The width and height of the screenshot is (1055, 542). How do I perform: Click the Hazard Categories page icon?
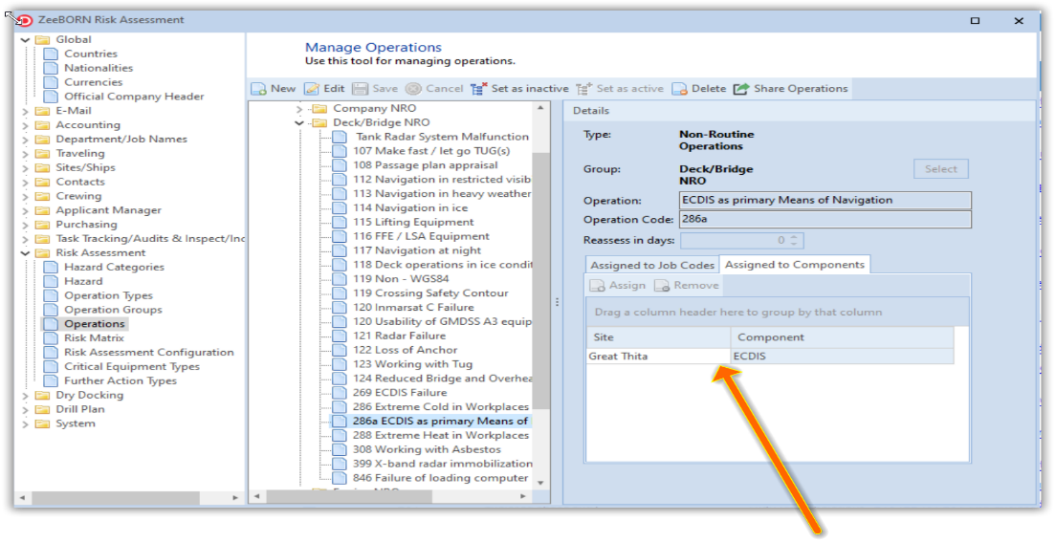coord(50,267)
